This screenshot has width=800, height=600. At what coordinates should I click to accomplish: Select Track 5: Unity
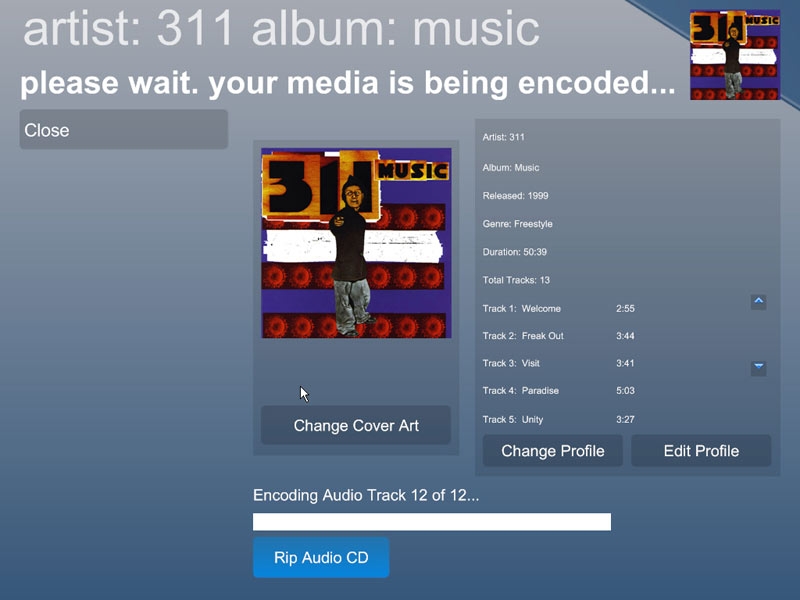(559, 419)
